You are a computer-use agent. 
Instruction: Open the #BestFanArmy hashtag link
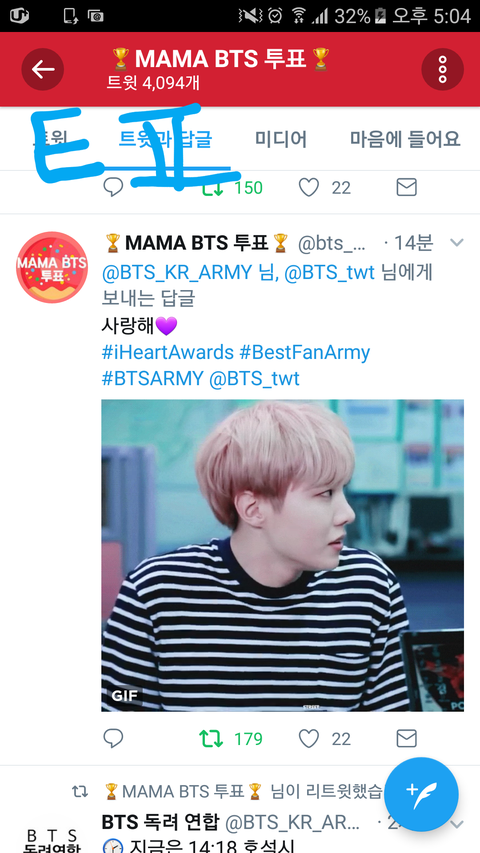(305, 352)
